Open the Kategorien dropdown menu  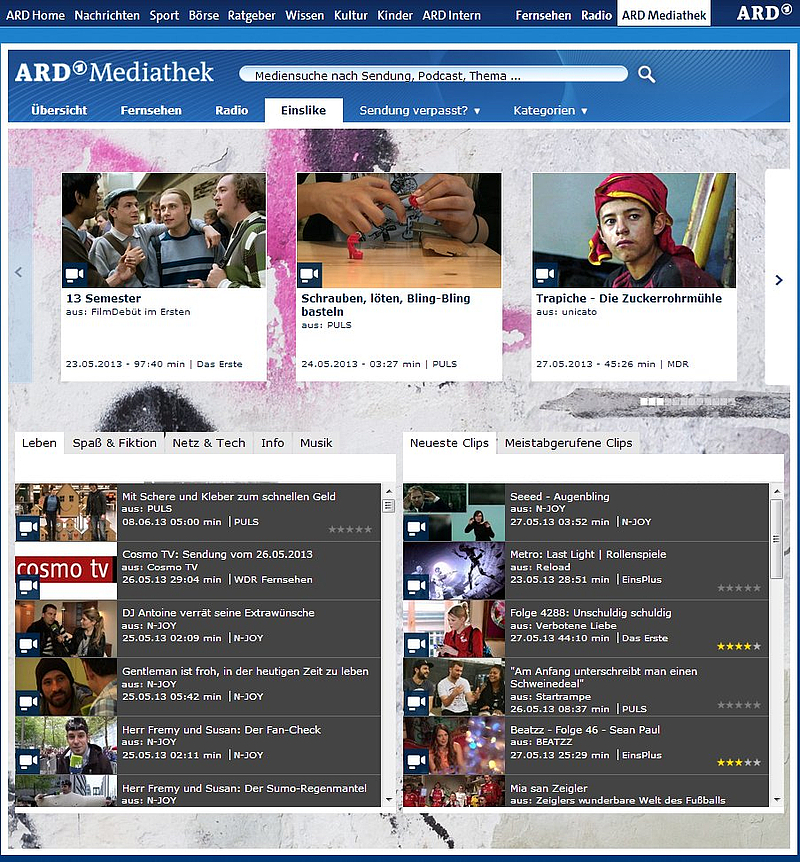point(550,111)
